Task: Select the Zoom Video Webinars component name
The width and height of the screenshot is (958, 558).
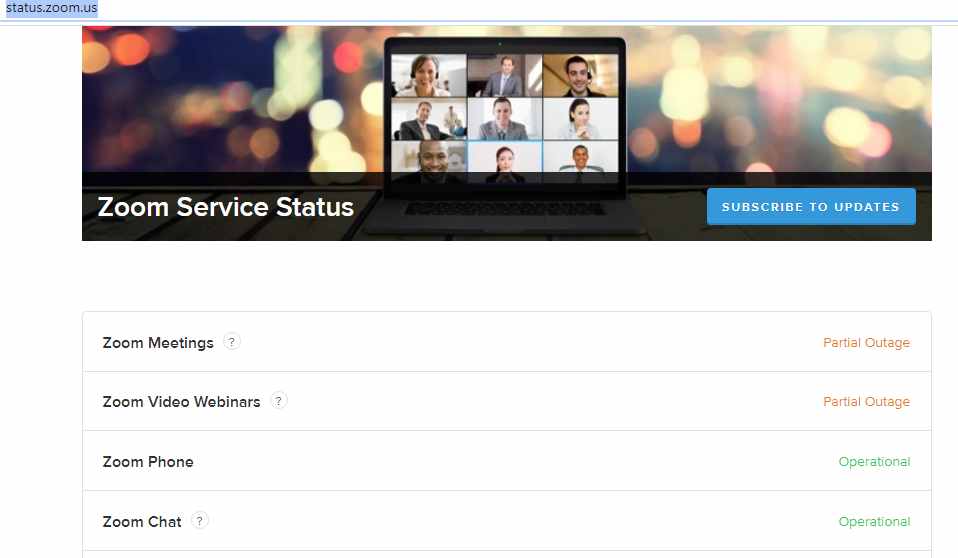Action: click(x=181, y=402)
